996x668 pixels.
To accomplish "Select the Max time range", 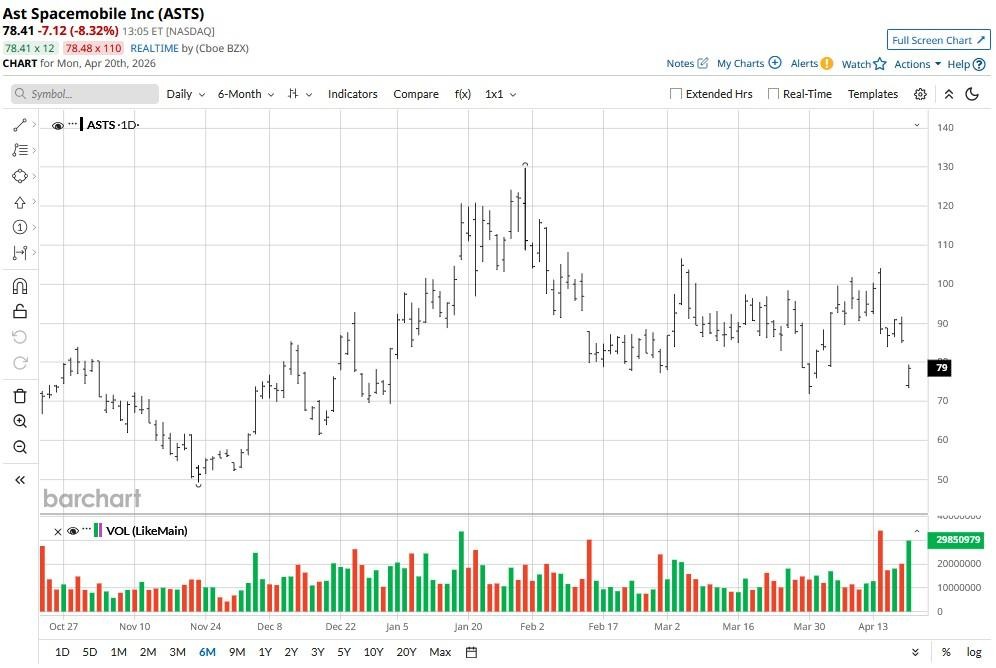I will 440,652.
